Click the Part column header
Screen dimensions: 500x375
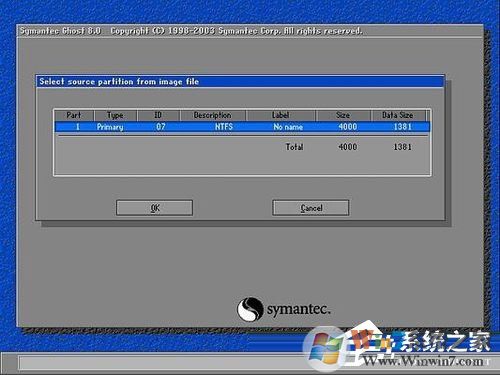pyautogui.click(x=74, y=115)
